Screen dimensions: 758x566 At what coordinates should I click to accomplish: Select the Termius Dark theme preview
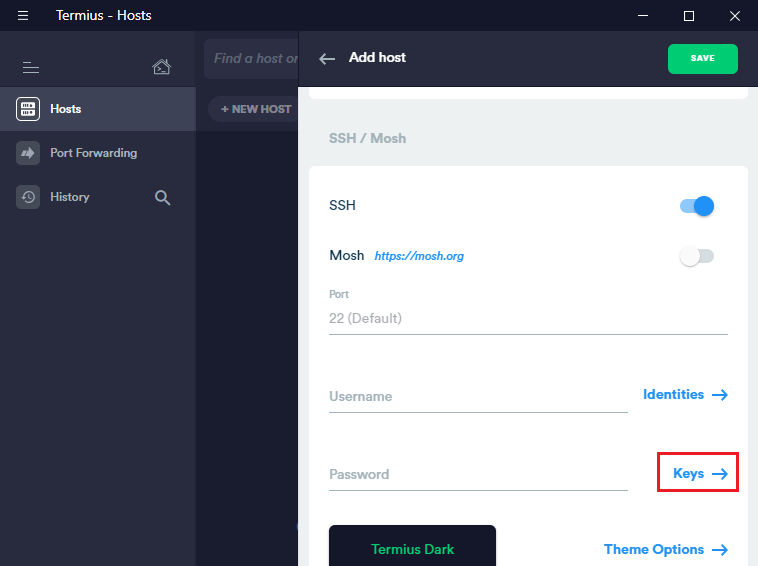pos(412,546)
